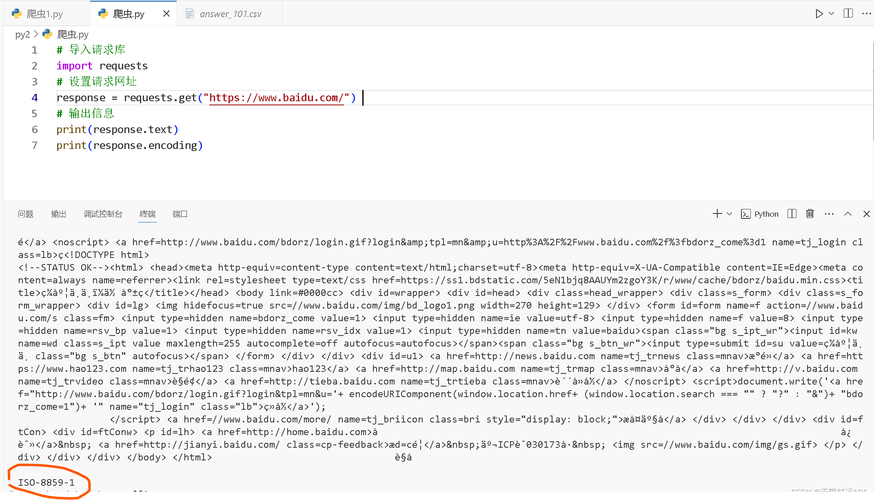Click py2 folder in breadcrumb
Screen dimensions: 874x500
22,35
